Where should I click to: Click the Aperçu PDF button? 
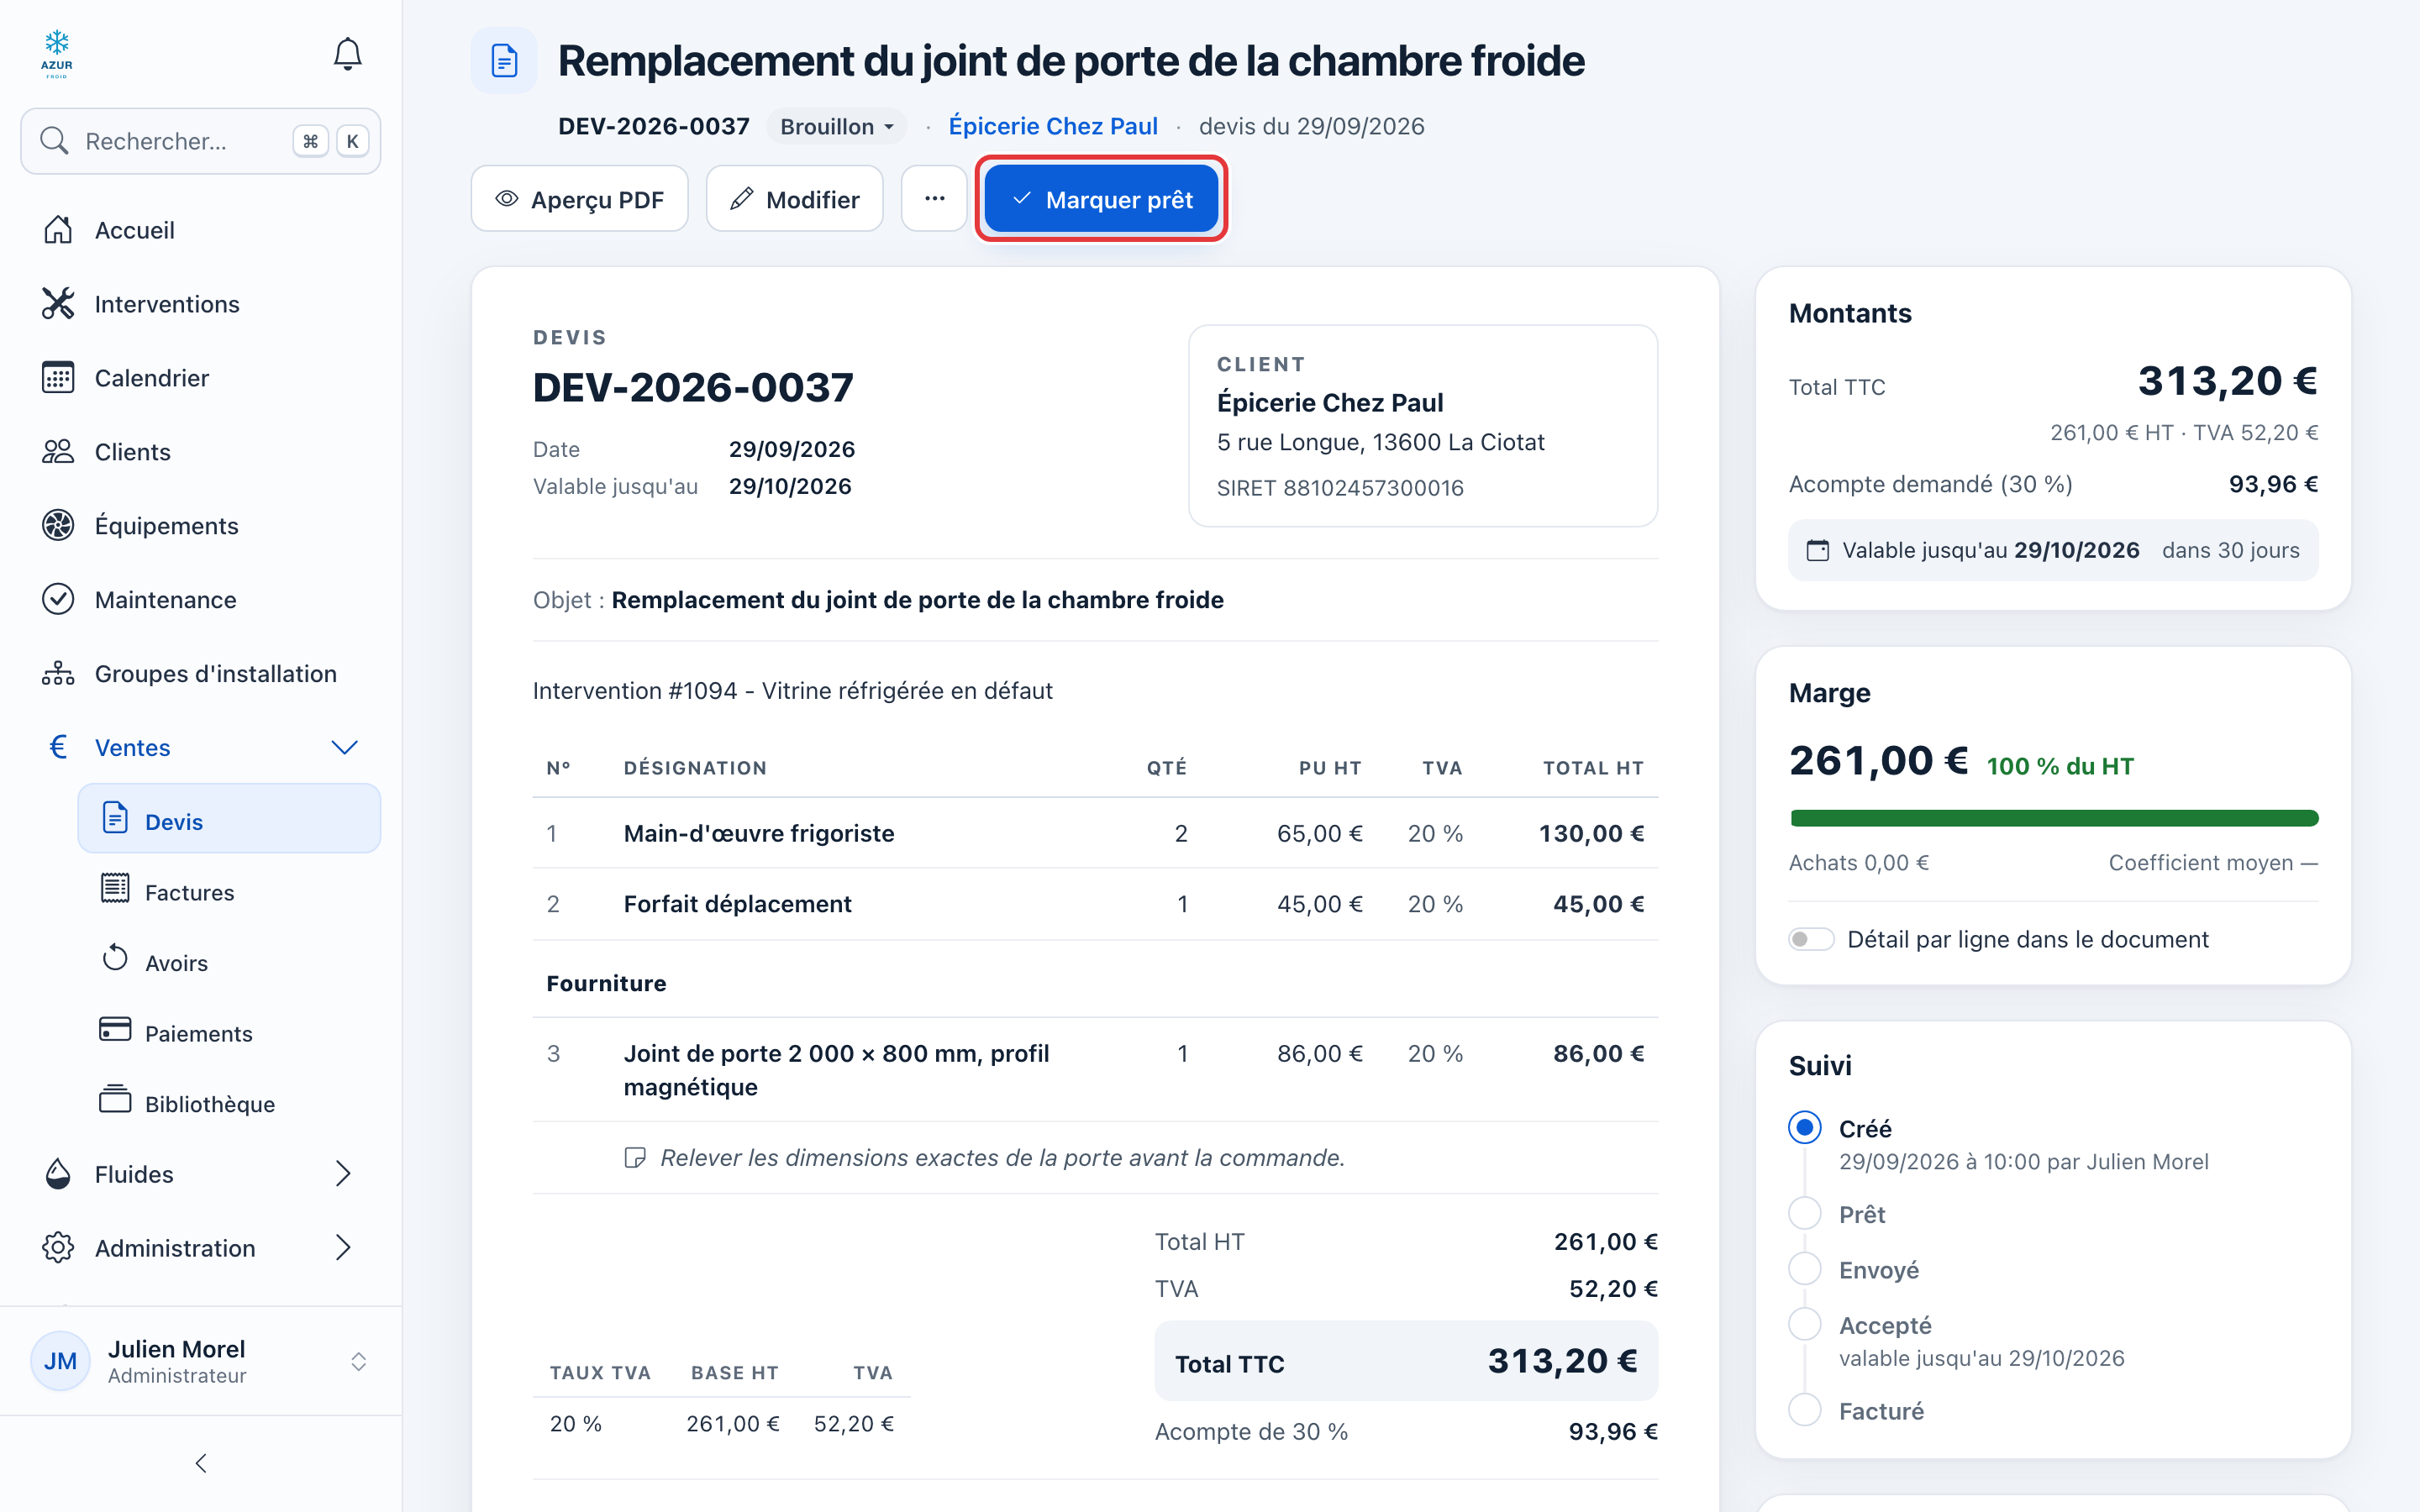(580, 199)
